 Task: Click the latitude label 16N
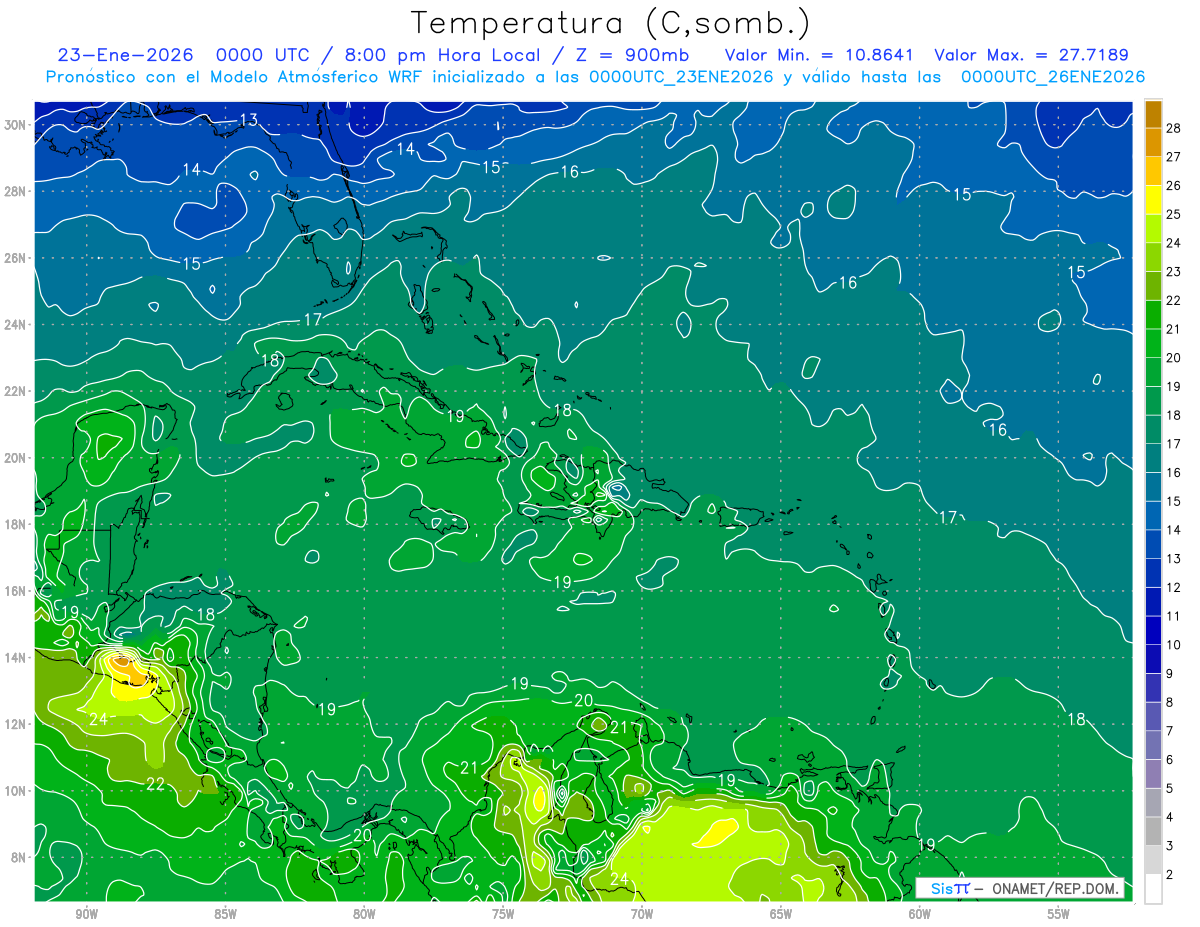click(17, 591)
